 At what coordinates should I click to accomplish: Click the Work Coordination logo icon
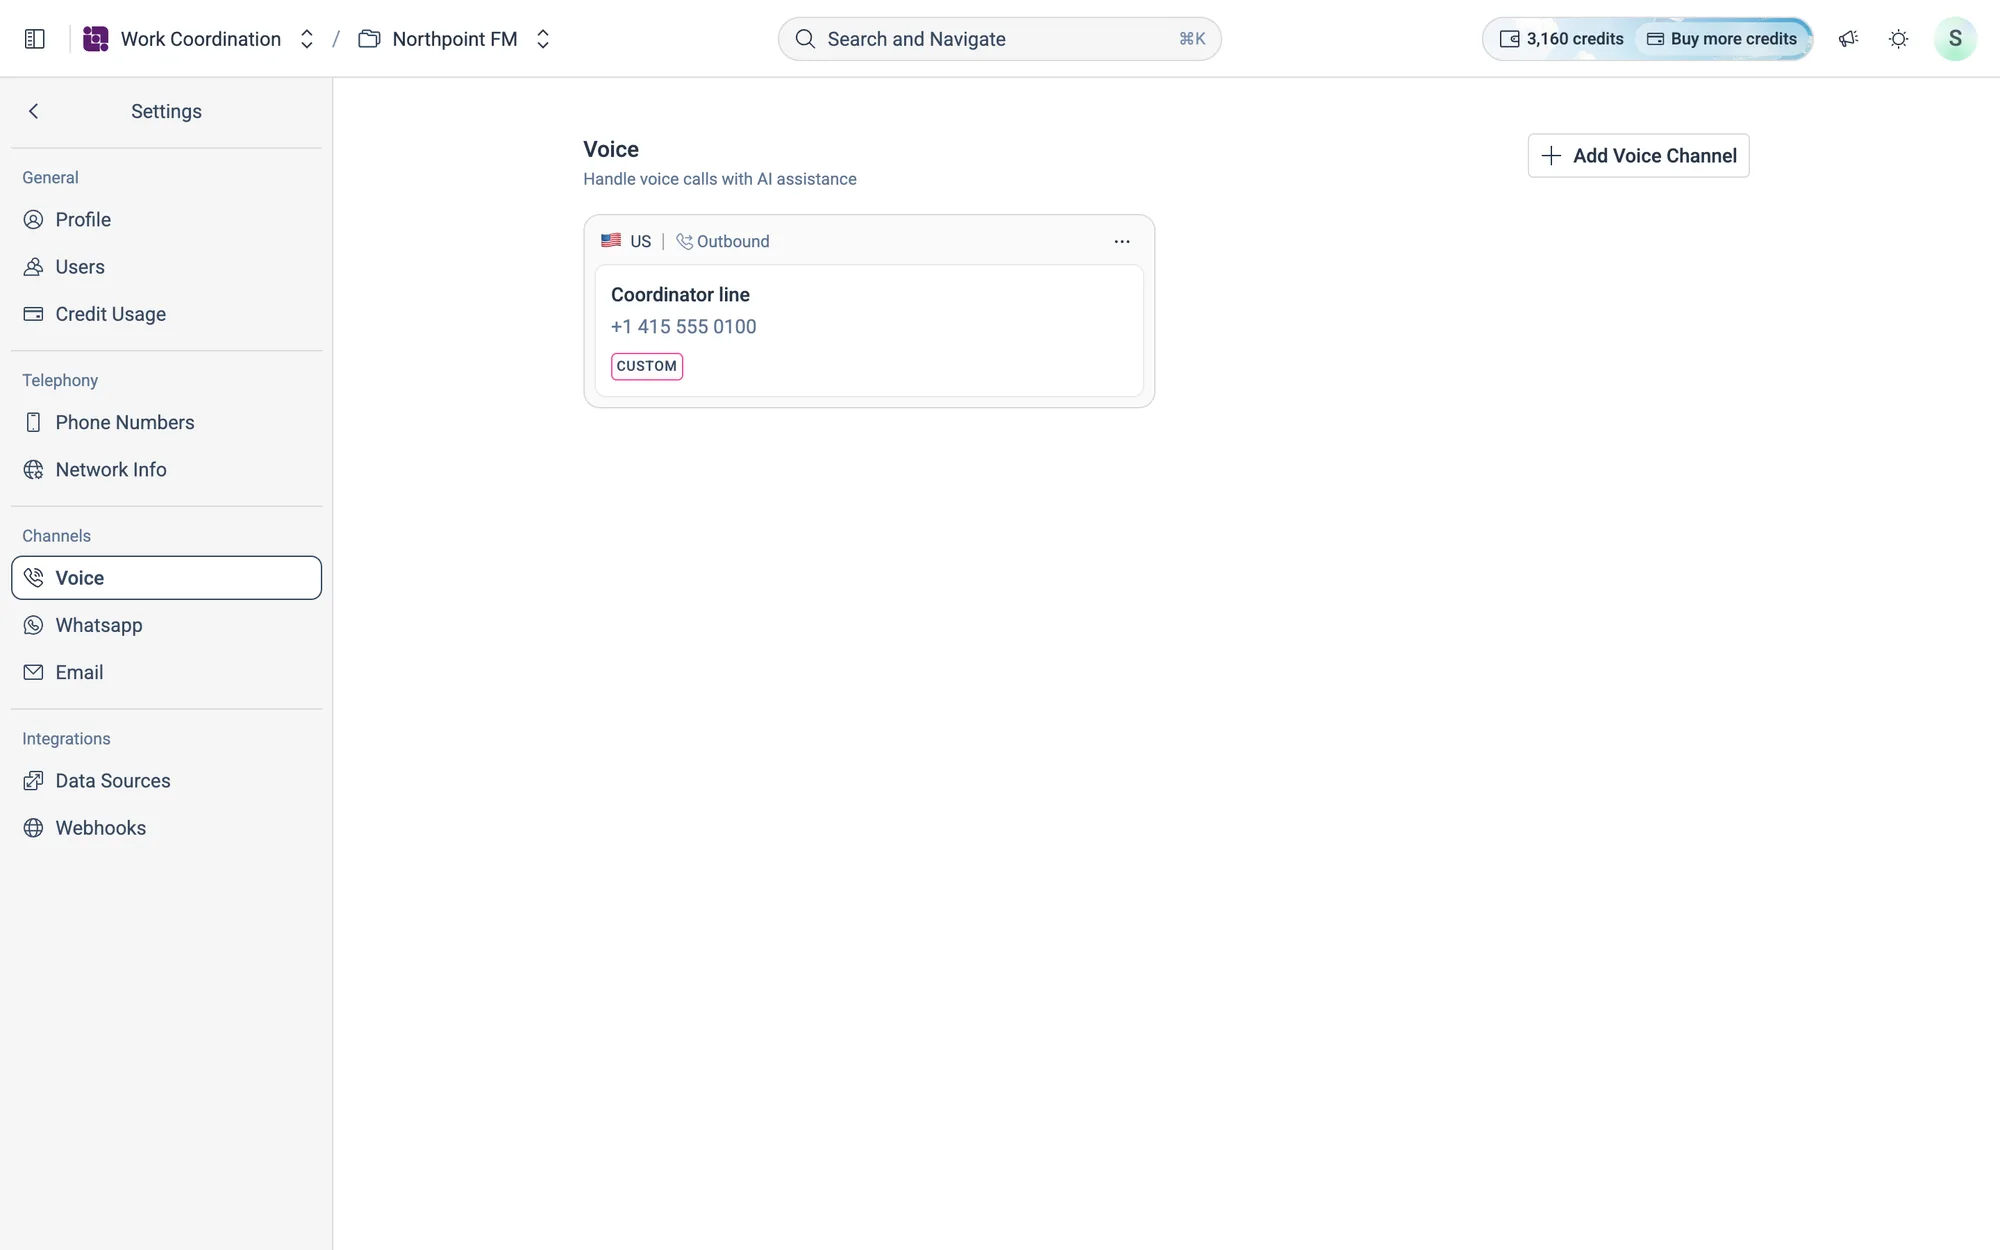(x=95, y=39)
